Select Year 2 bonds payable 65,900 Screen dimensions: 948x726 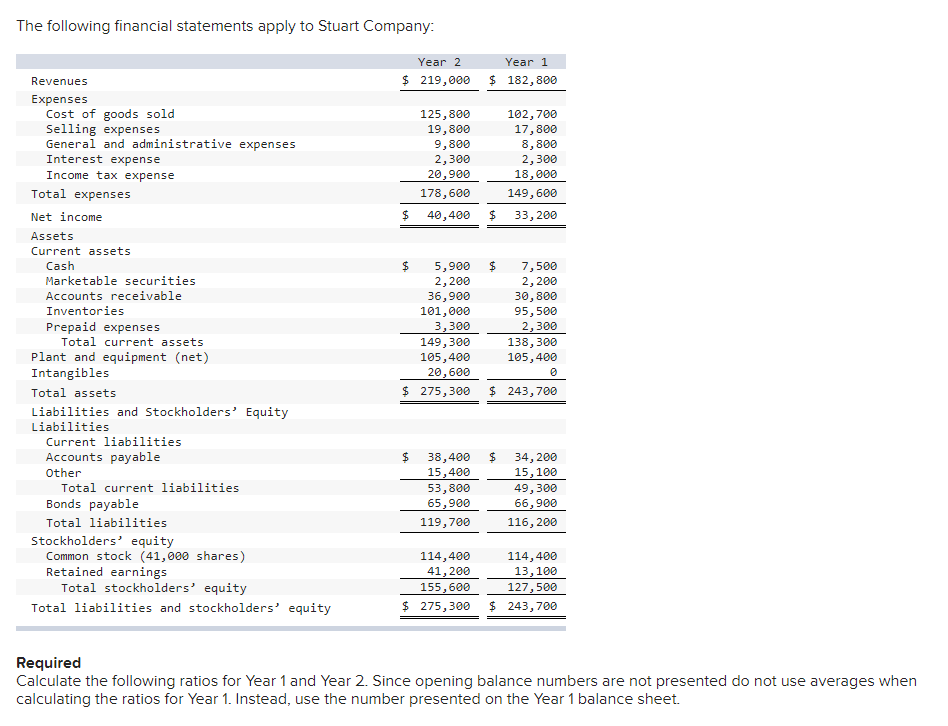tap(449, 503)
